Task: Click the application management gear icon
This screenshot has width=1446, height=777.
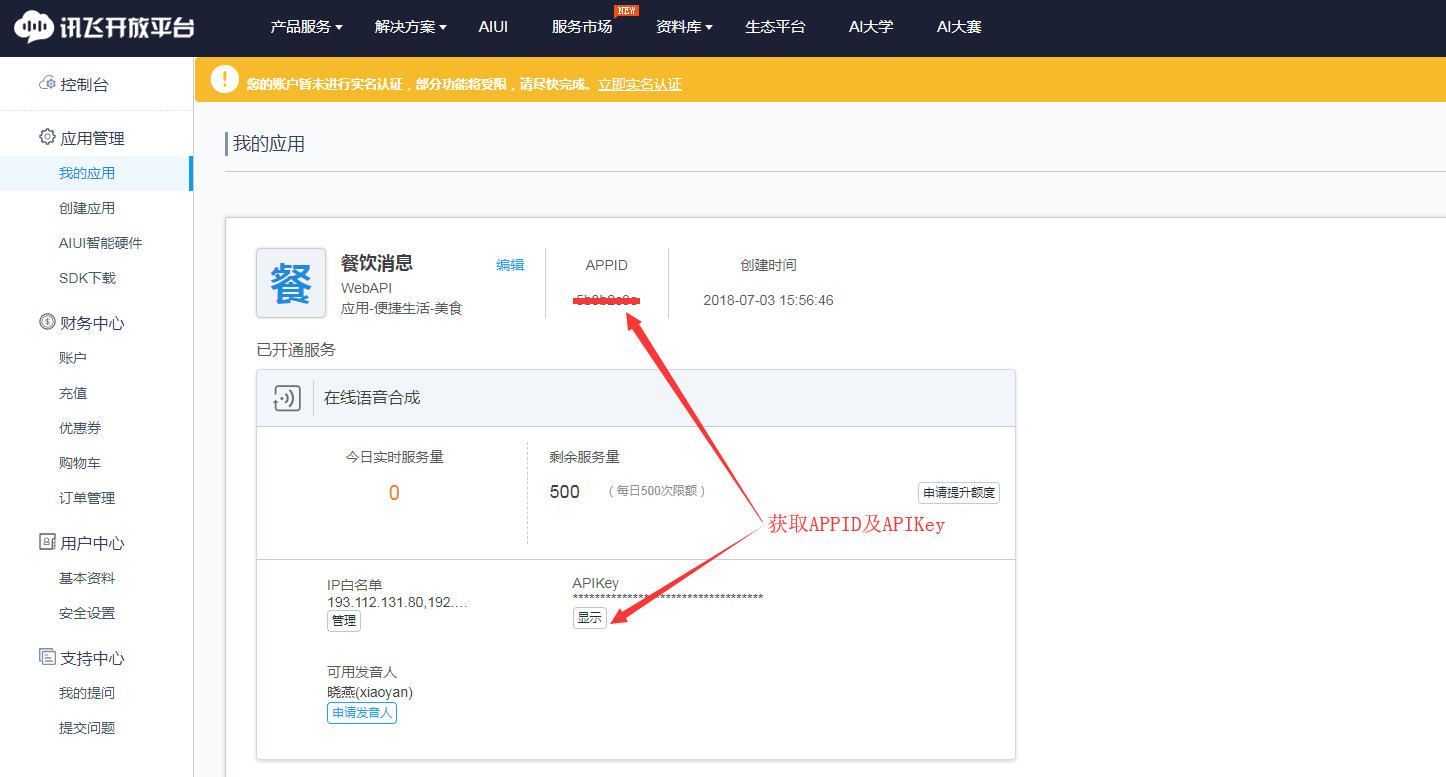Action: click(47, 137)
